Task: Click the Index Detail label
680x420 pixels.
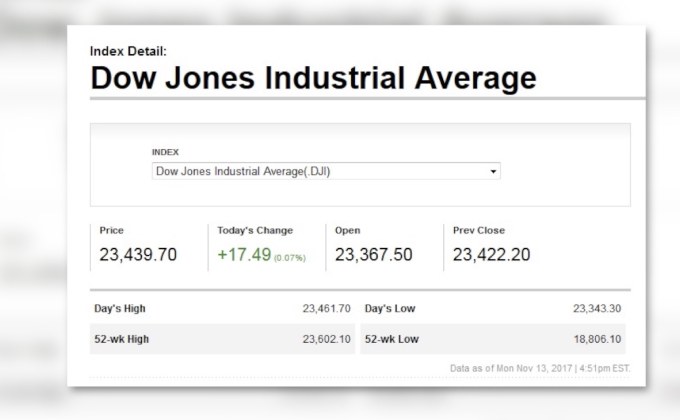Action: tap(128, 51)
